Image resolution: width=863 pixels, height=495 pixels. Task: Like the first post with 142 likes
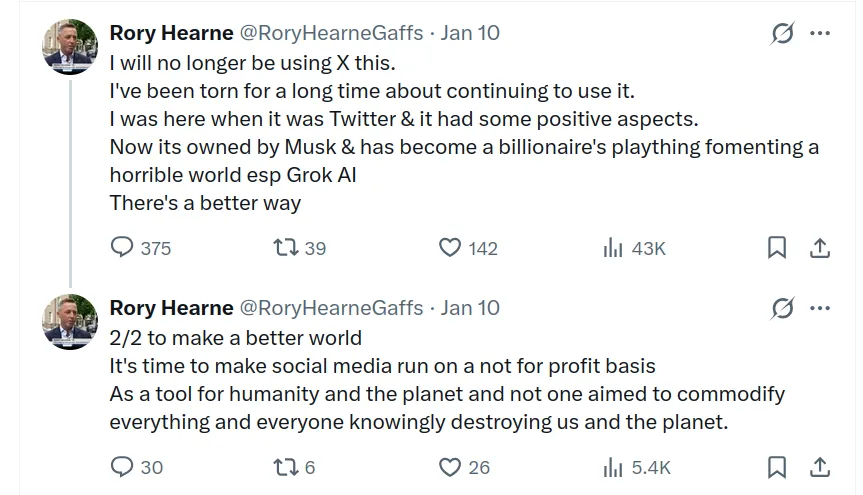[451, 247]
